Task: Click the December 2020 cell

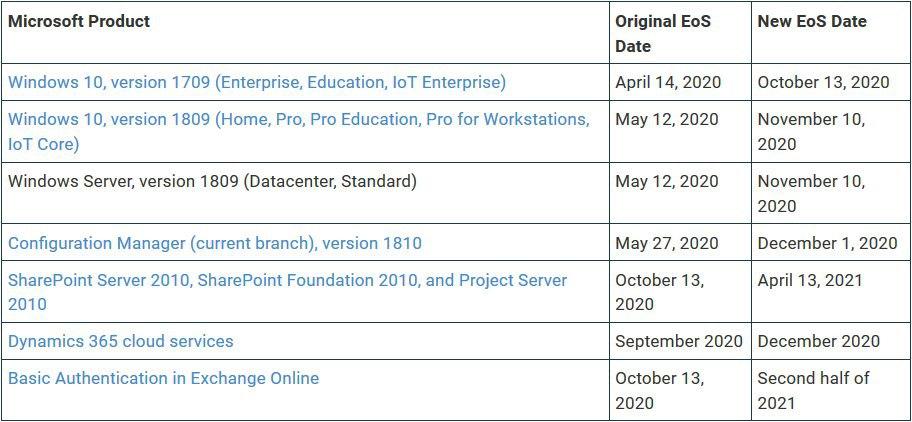Action: click(x=819, y=341)
